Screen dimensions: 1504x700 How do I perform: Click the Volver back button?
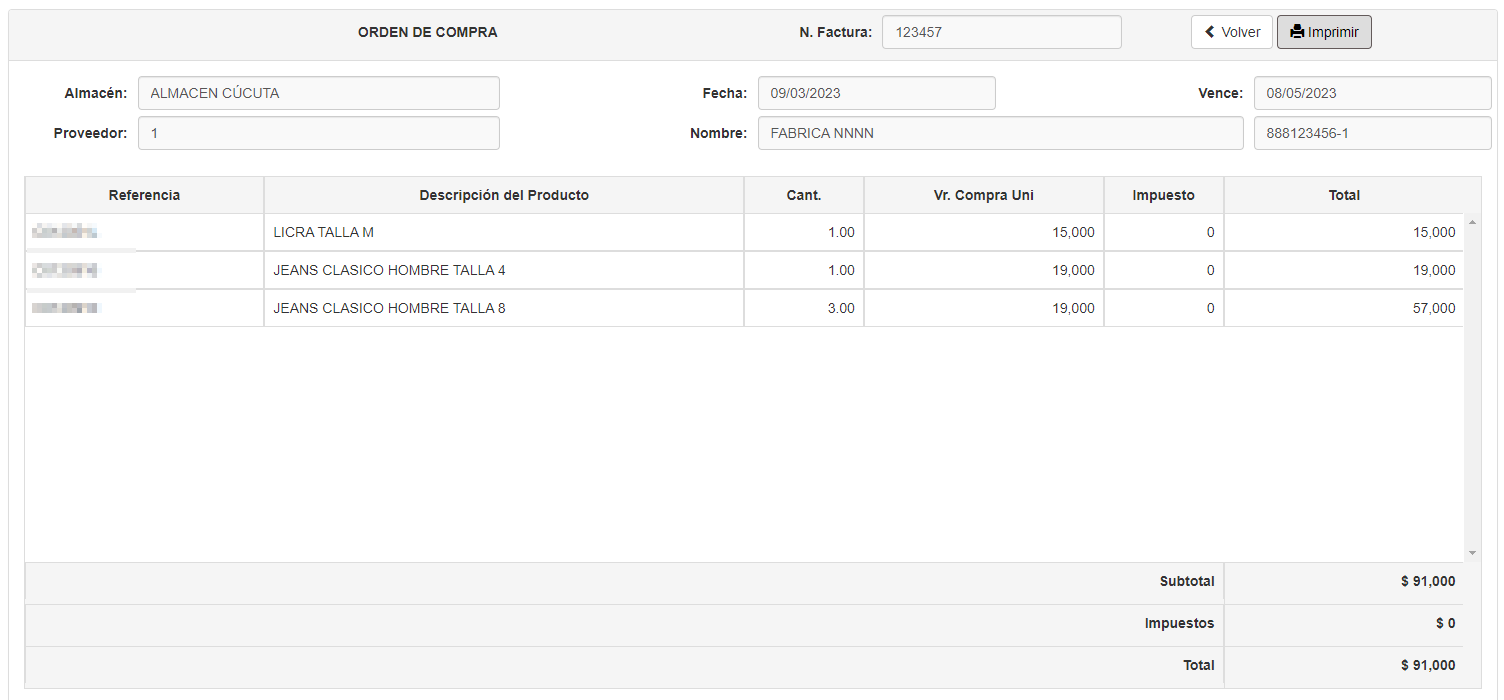[1231, 32]
